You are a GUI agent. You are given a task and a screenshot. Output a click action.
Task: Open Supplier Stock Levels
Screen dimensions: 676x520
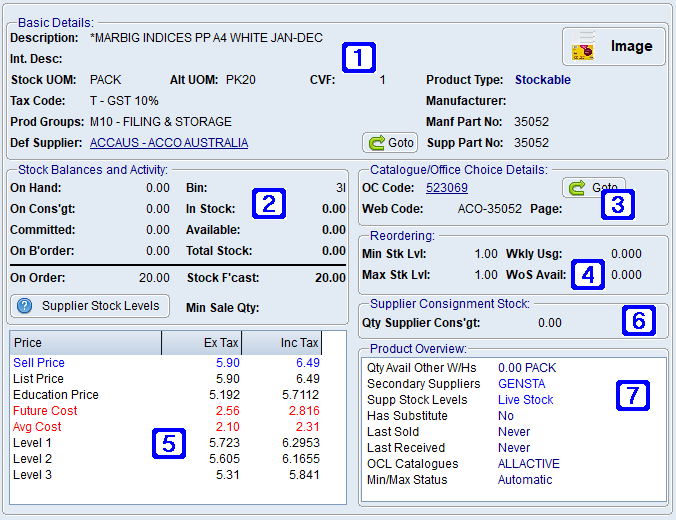tap(89, 306)
